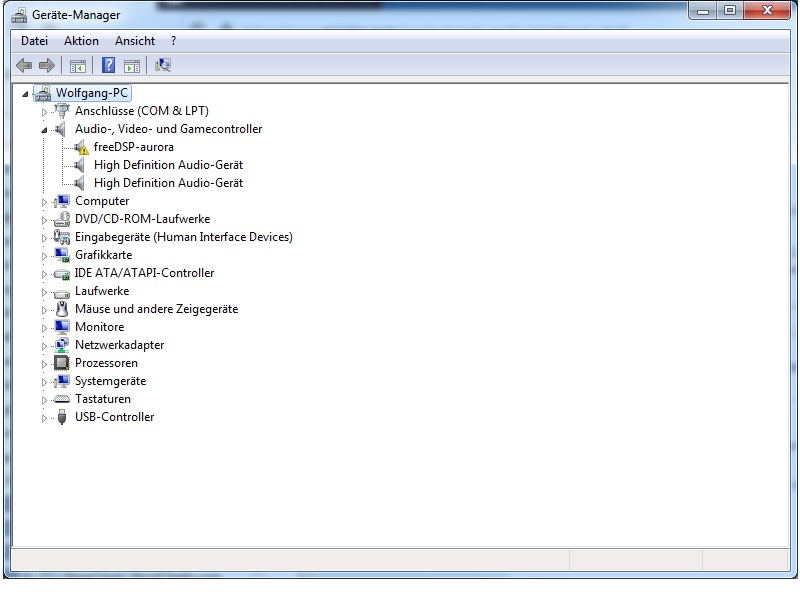Expand the Systemgeräte node
800x600 pixels.
(44, 382)
